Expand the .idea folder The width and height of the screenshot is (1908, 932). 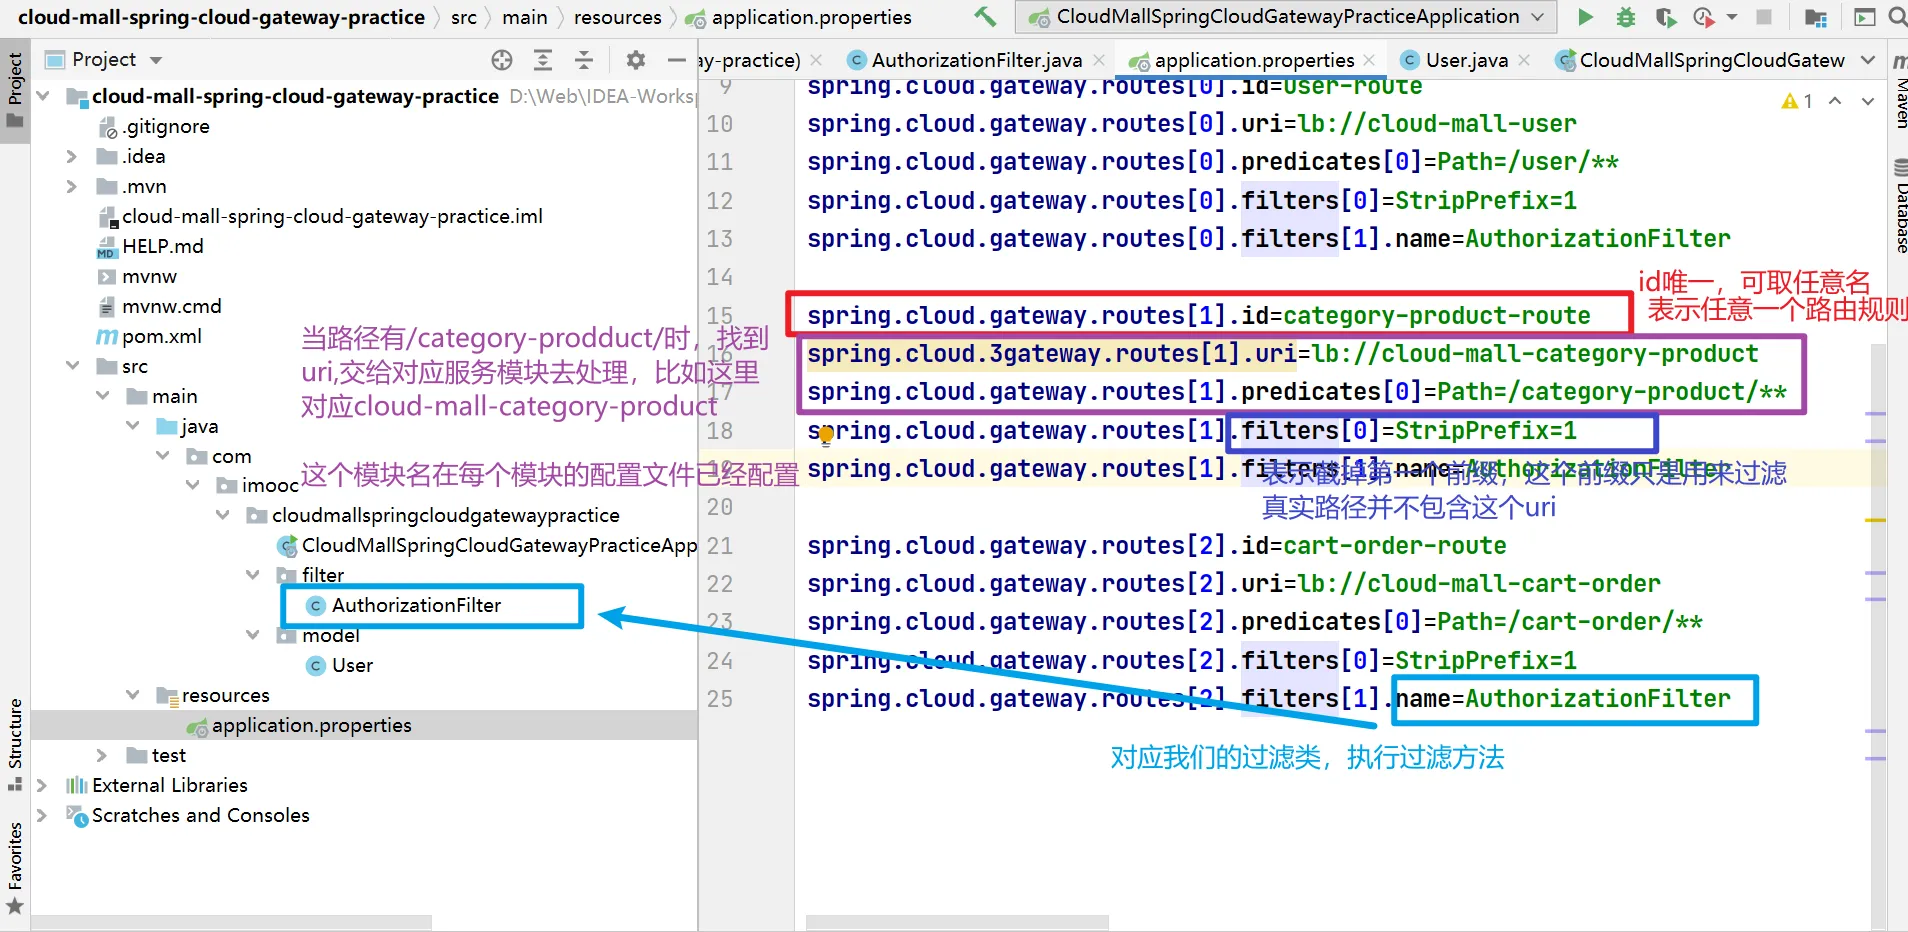[71, 157]
